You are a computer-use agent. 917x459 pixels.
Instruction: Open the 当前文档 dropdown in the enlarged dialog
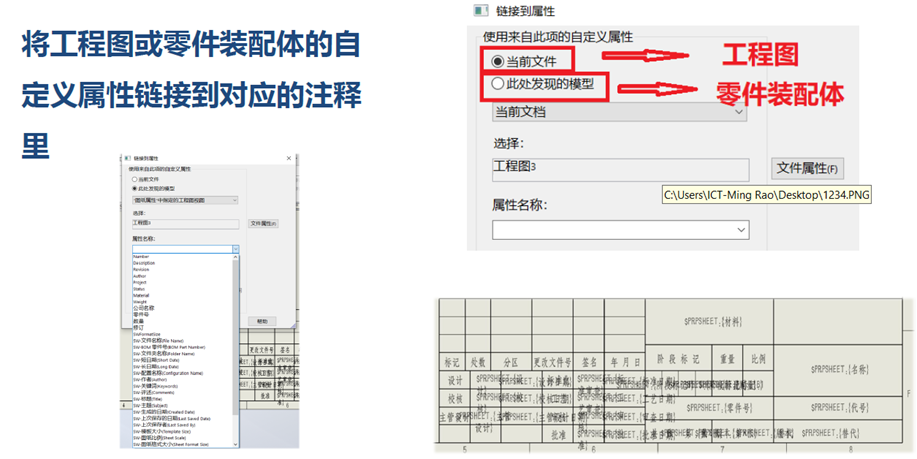(619, 112)
